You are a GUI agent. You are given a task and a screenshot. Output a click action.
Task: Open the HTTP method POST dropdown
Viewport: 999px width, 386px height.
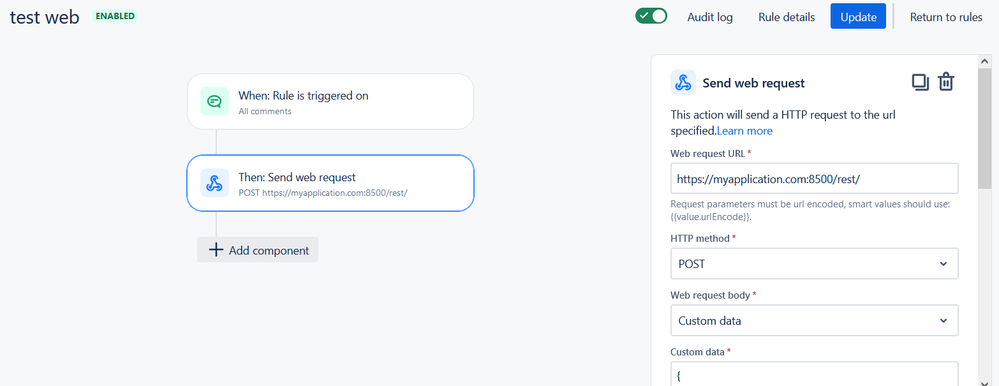click(x=814, y=264)
